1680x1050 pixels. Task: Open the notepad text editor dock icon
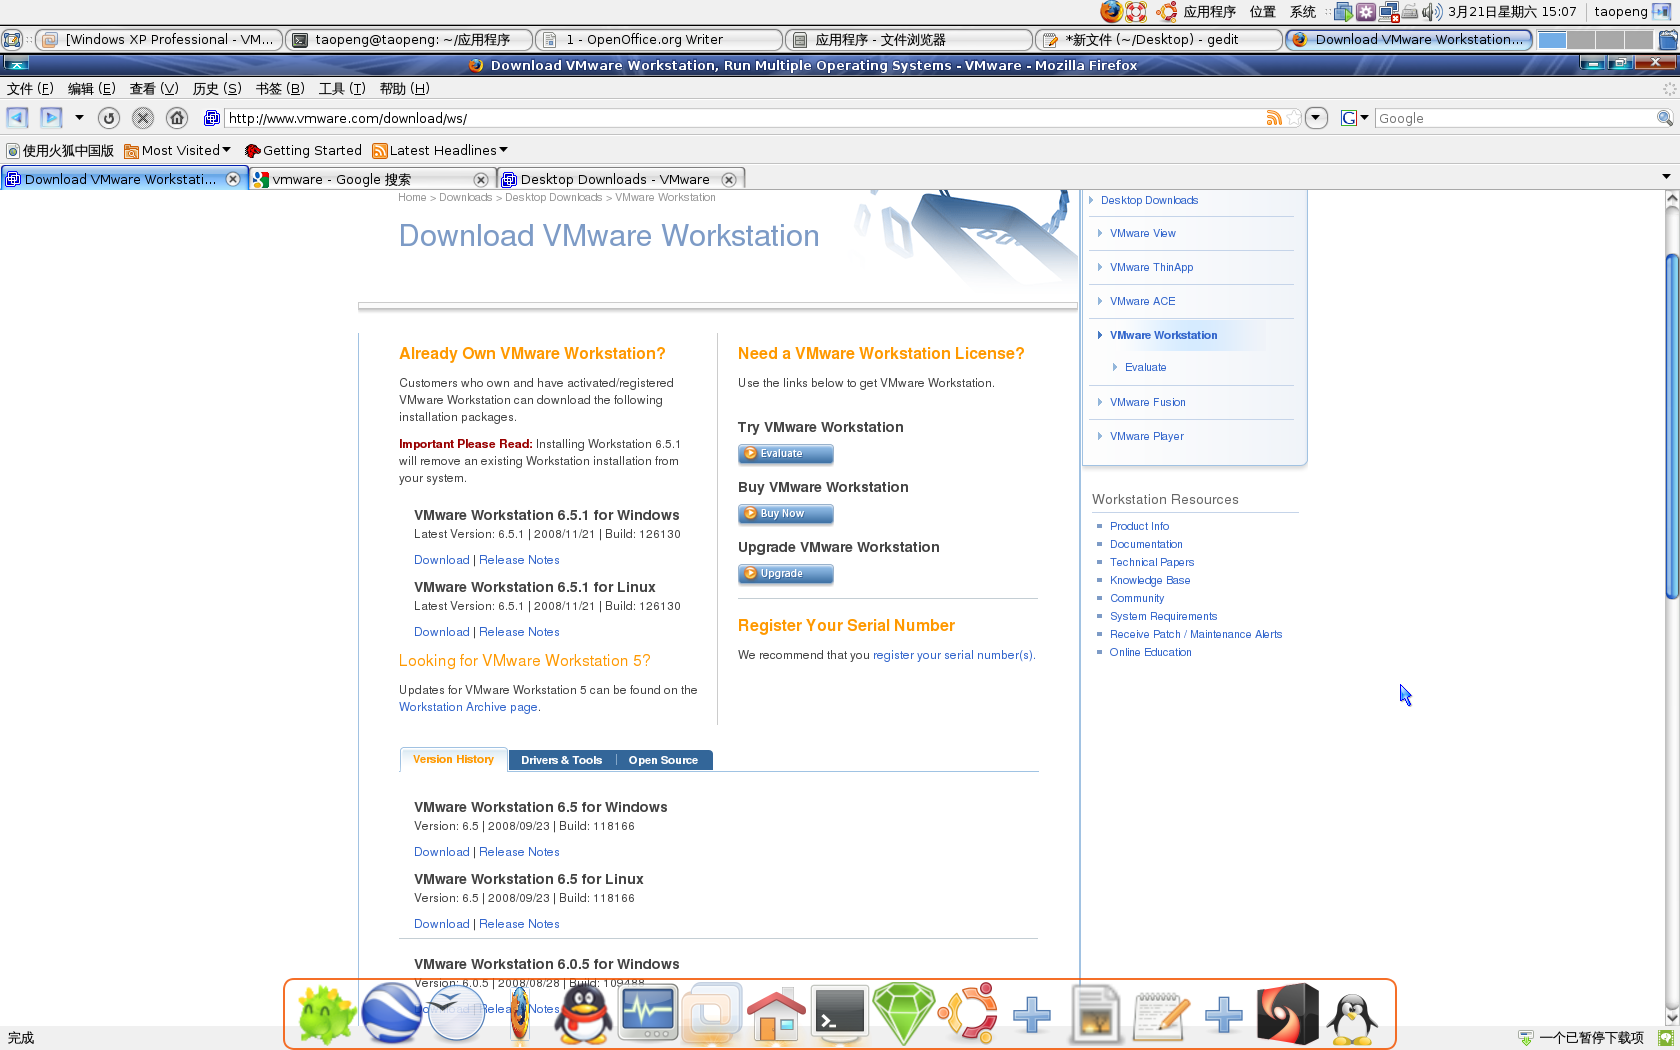point(1161,1015)
